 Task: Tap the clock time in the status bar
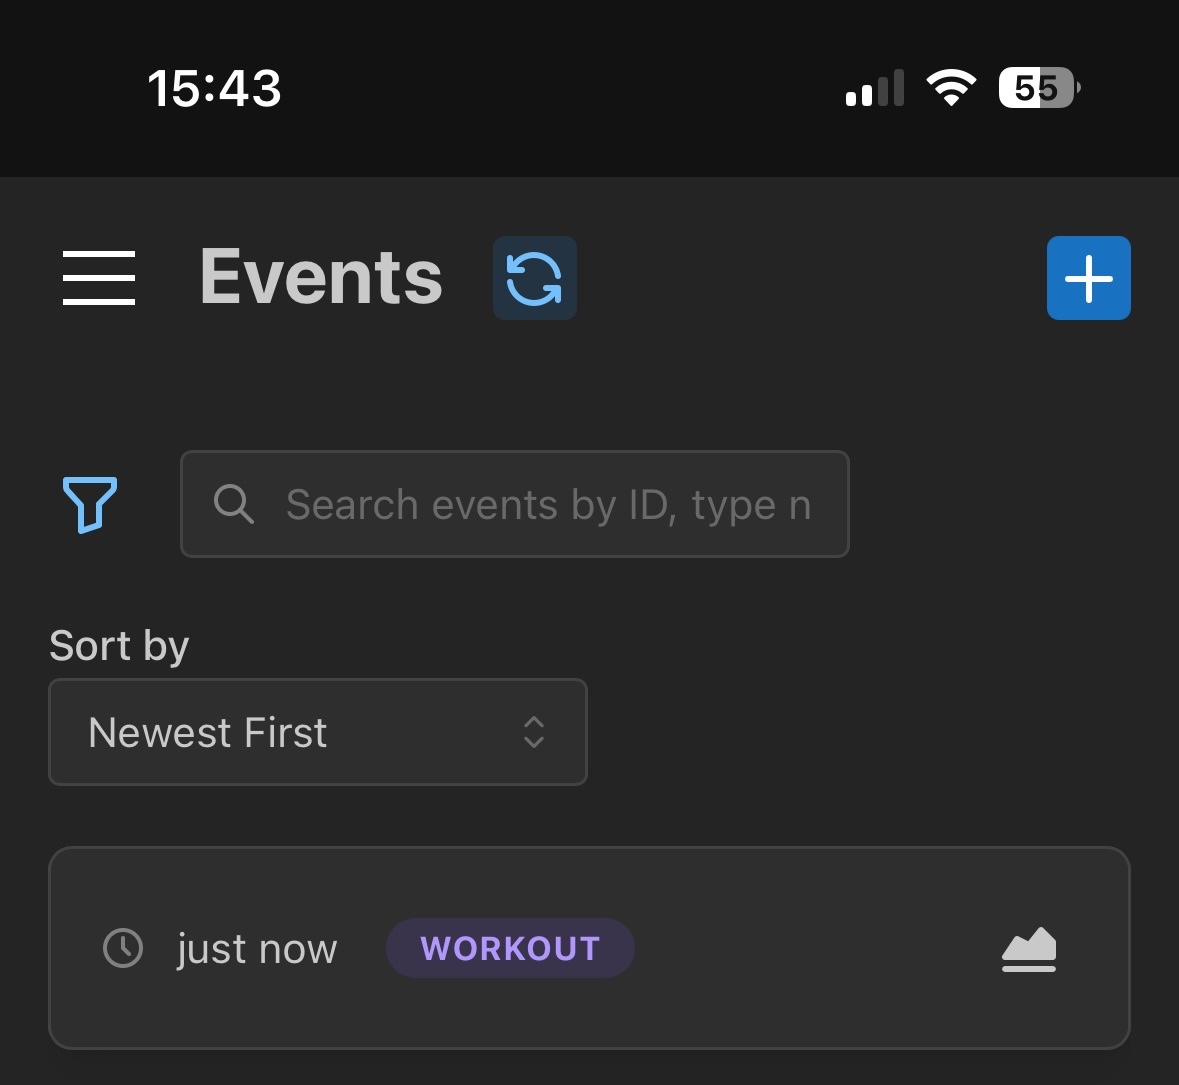pyautogui.click(x=215, y=88)
